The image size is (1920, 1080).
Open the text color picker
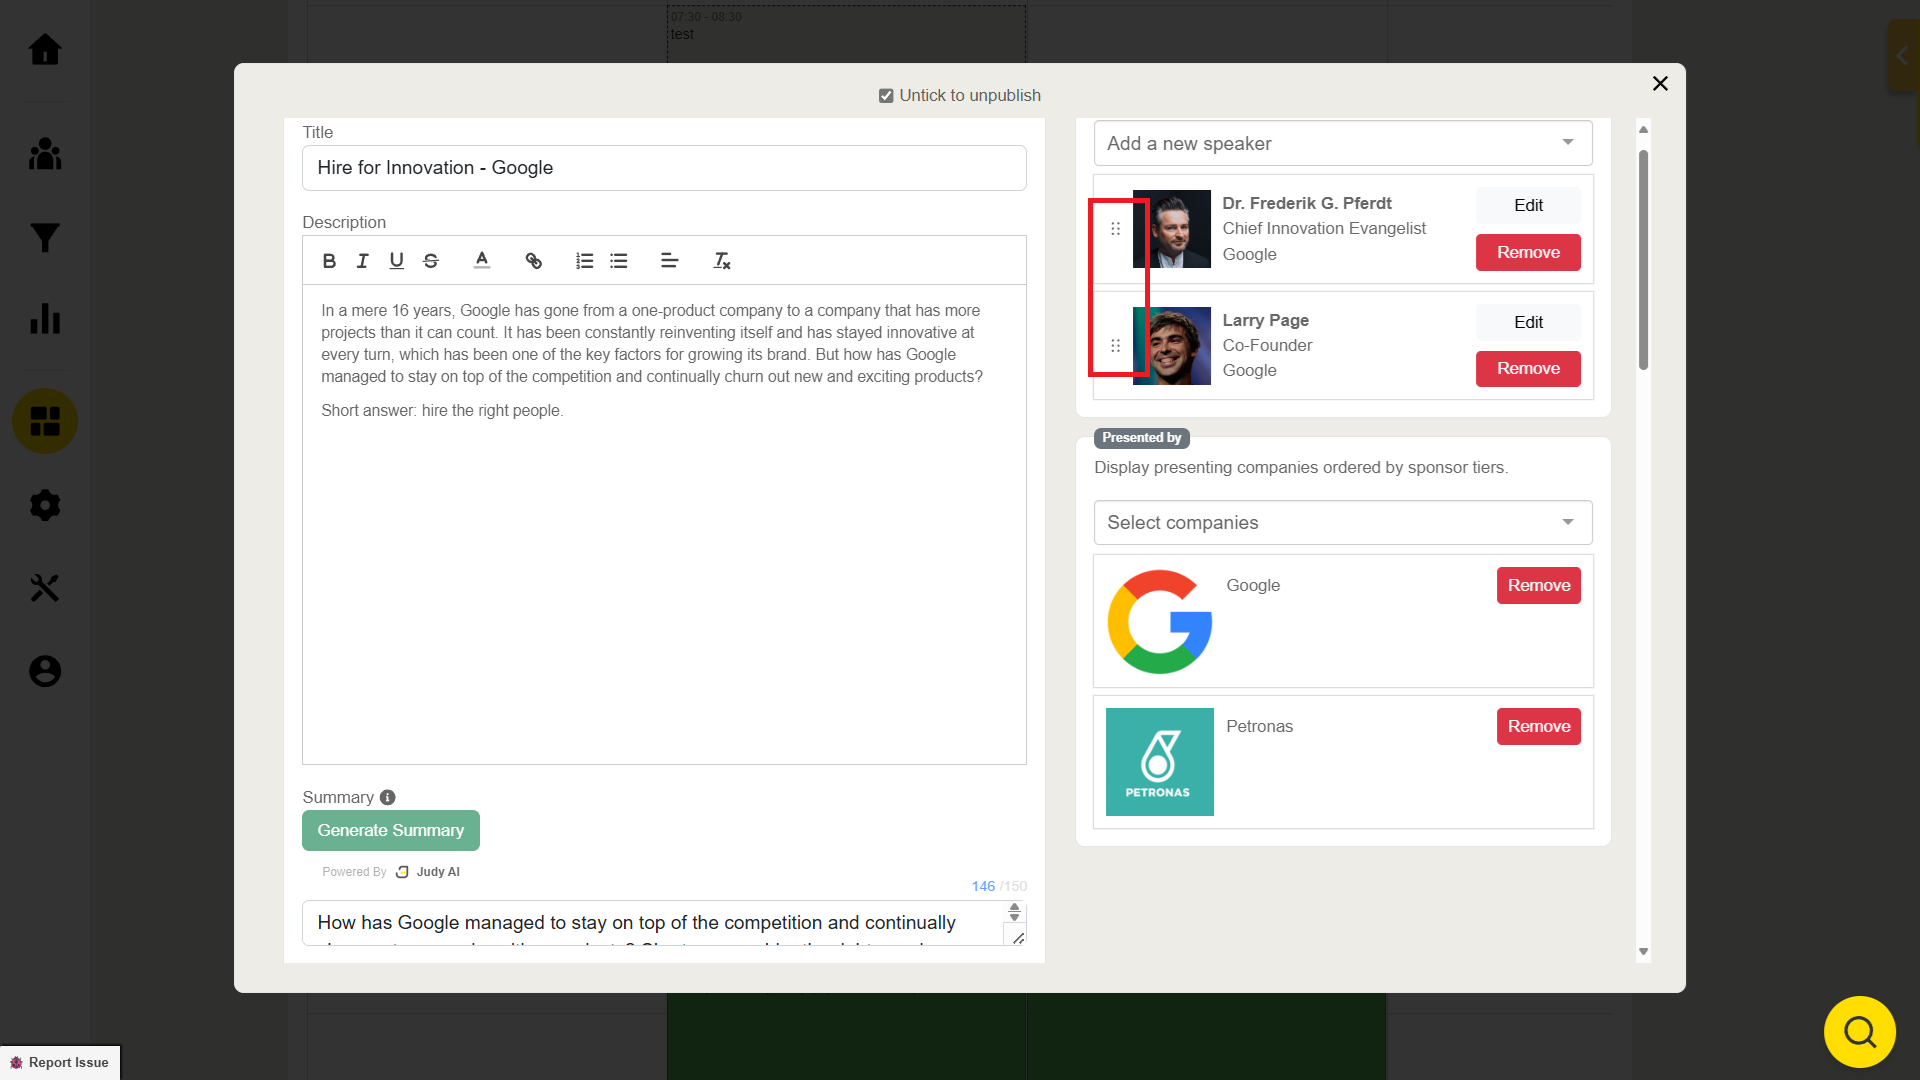482,261
